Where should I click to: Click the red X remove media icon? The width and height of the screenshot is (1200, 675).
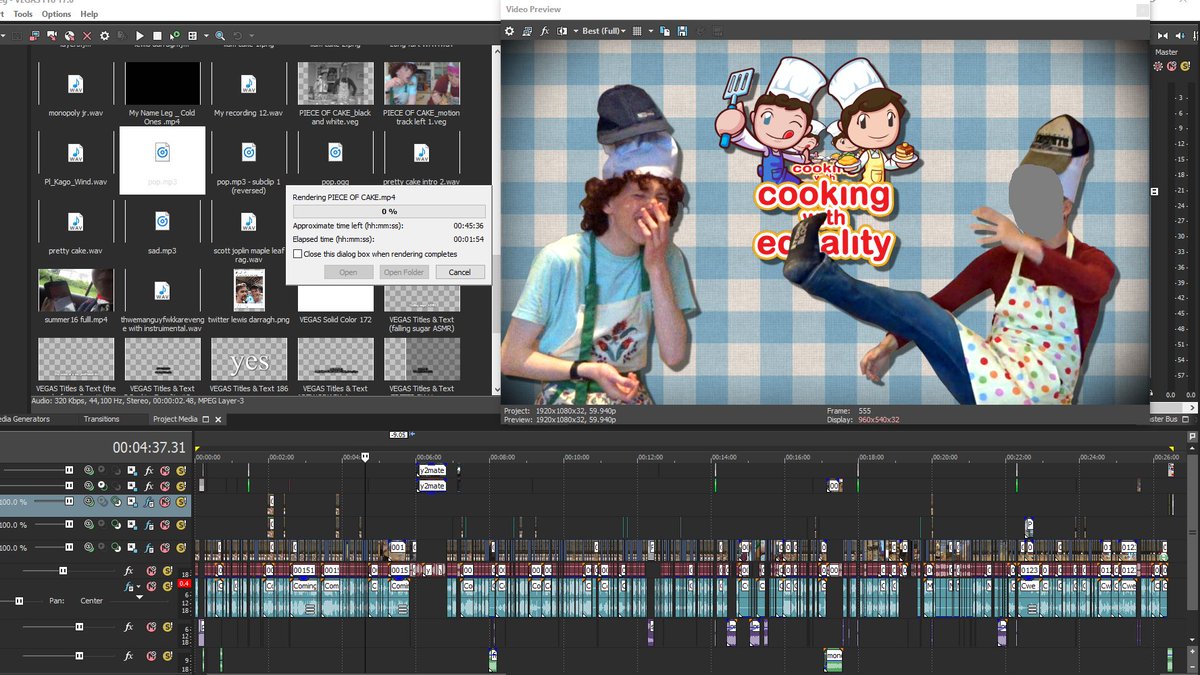[87, 35]
